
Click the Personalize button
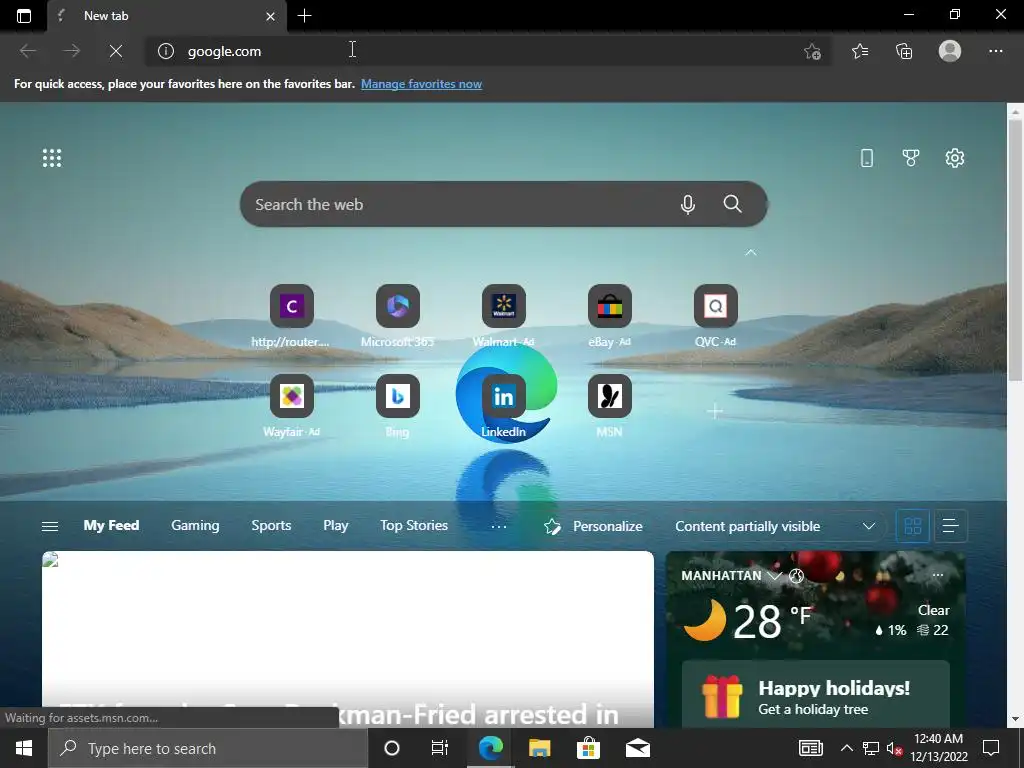pyautogui.click(x=593, y=526)
